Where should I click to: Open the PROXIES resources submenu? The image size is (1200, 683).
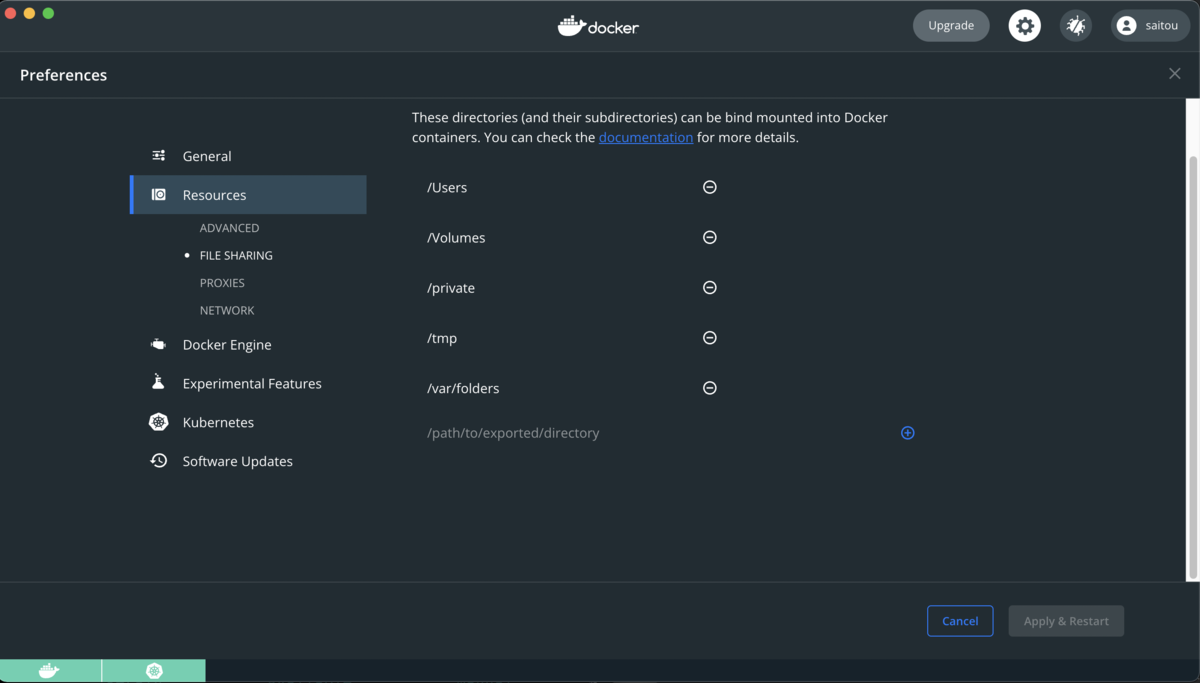(222, 283)
